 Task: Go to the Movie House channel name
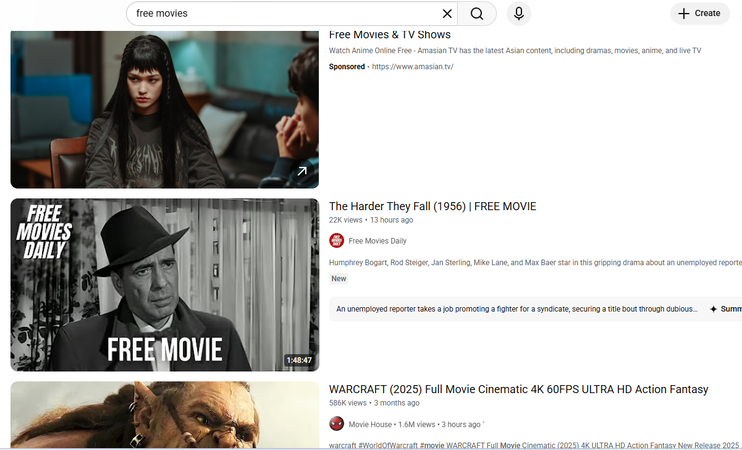click(x=370, y=424)
